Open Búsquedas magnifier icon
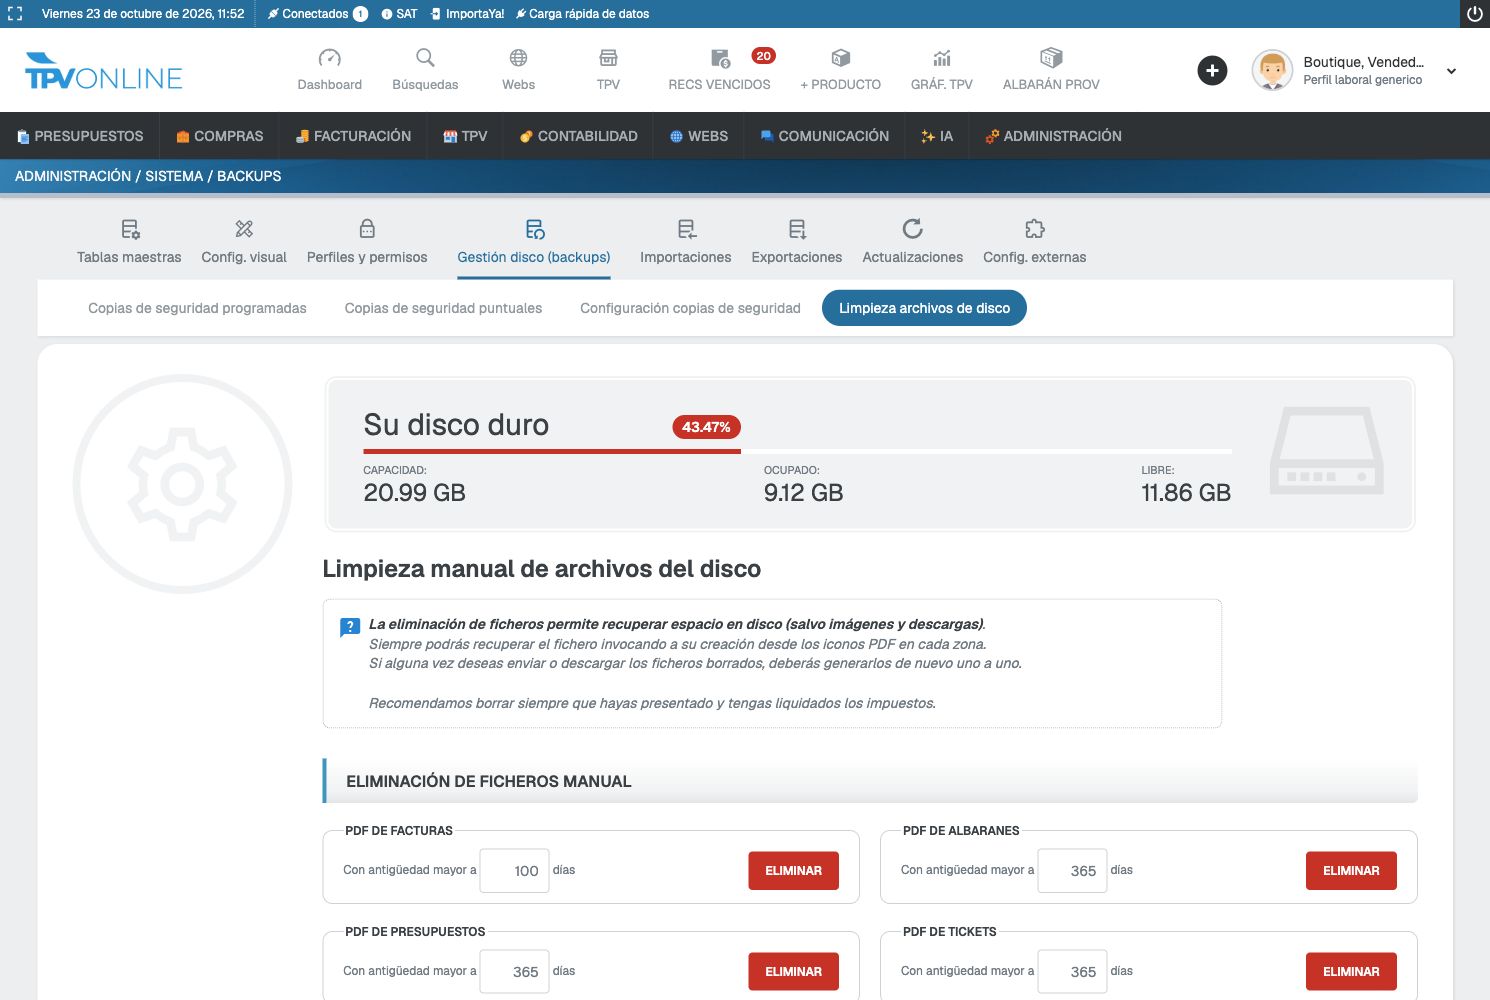 (425, 58)
